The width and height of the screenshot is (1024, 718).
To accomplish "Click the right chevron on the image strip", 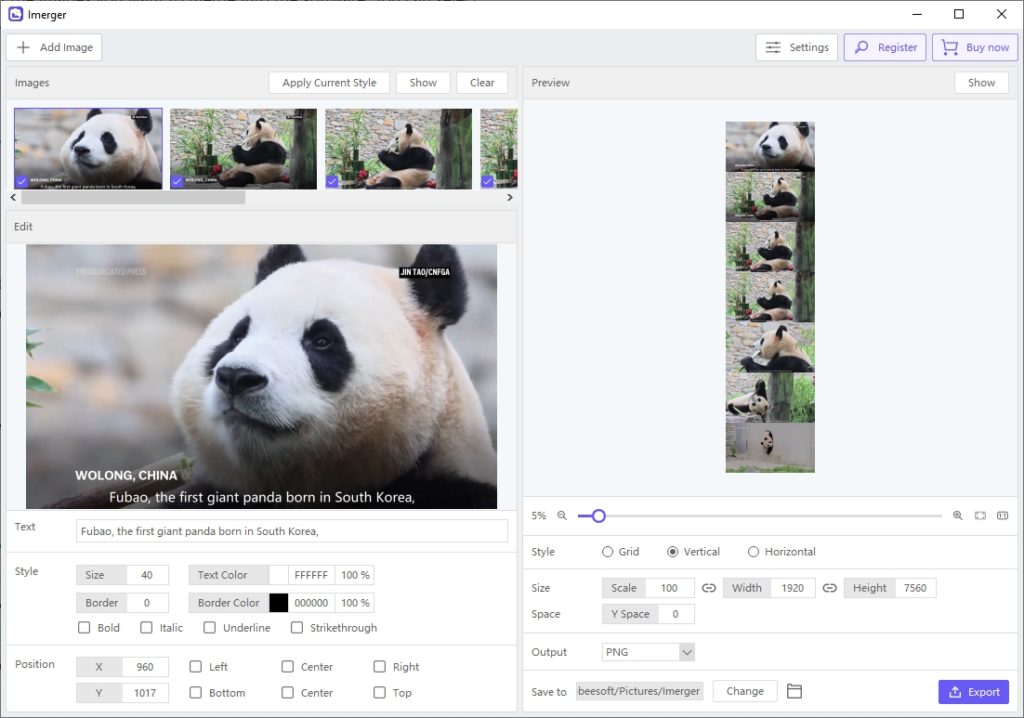I will tap(509, 197).
